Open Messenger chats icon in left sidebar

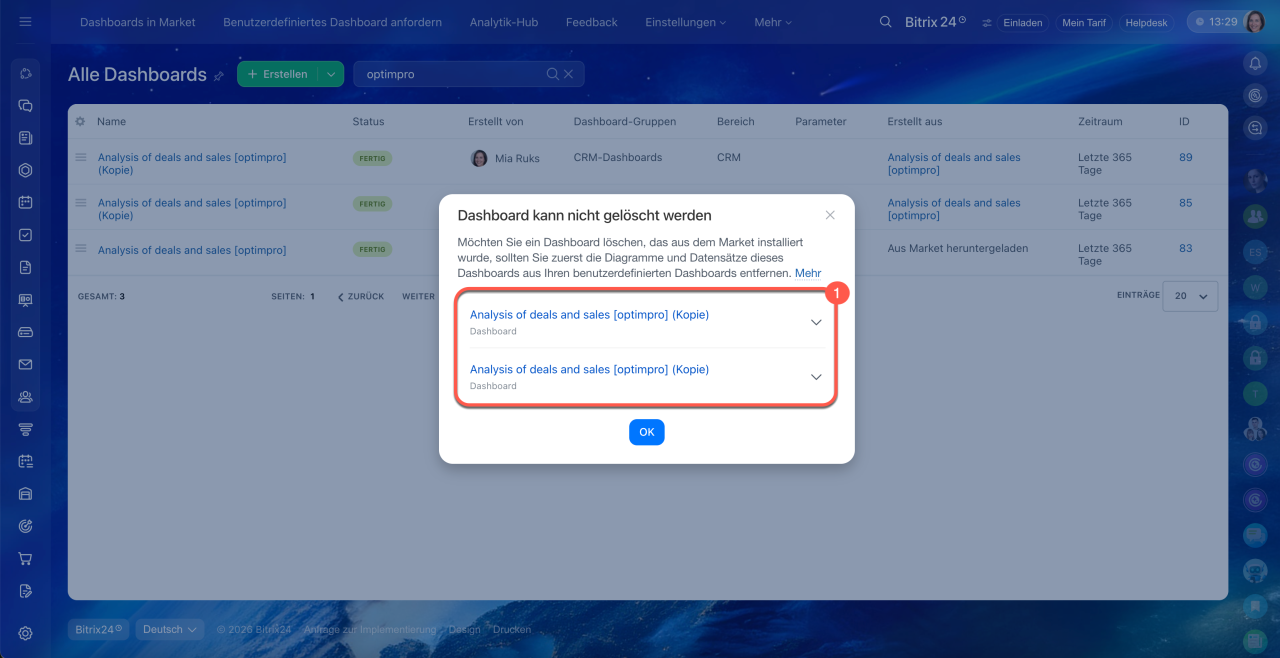[26, 105]
